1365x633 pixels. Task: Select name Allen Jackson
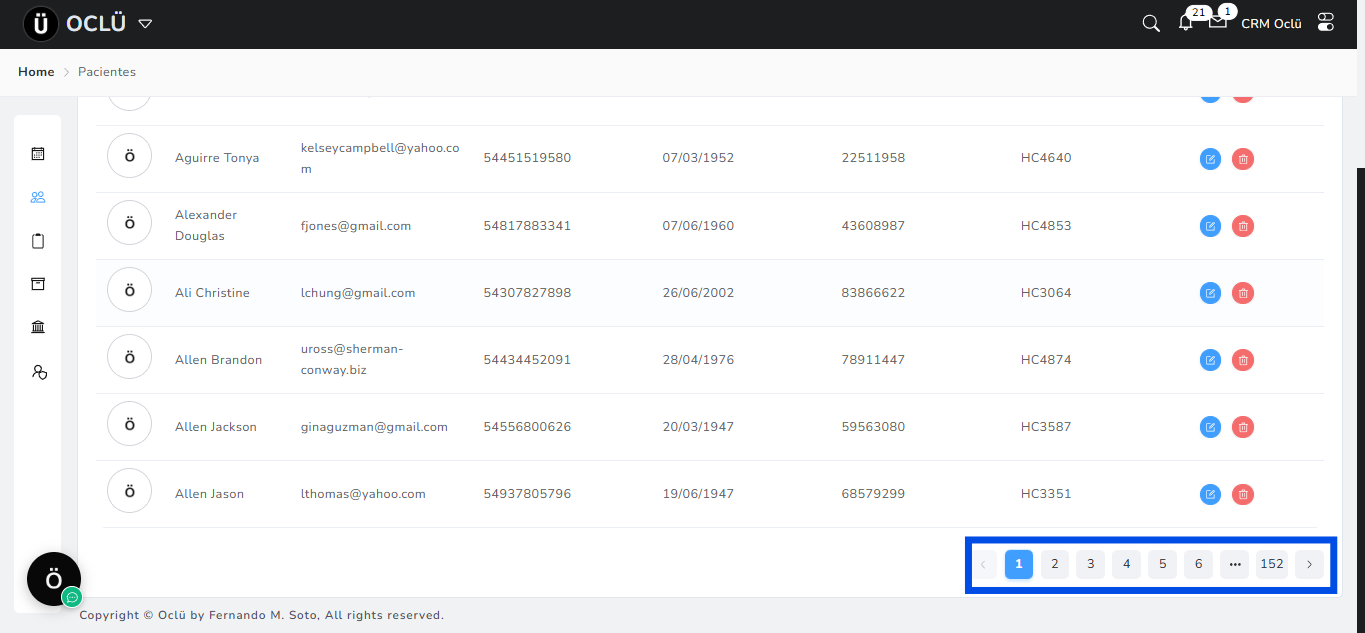tap(216, 427)
